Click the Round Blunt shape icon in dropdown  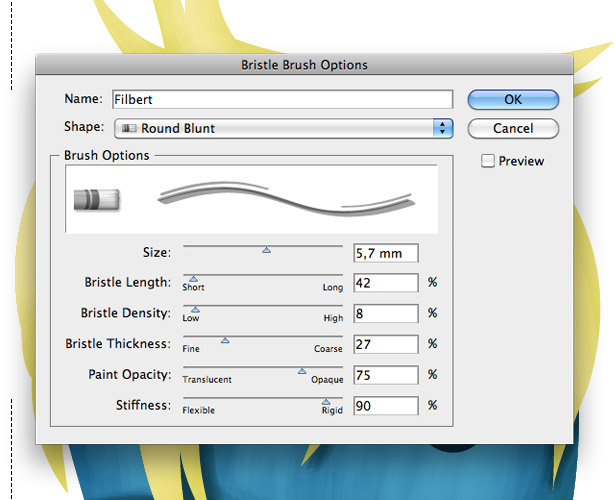[129, 128]
